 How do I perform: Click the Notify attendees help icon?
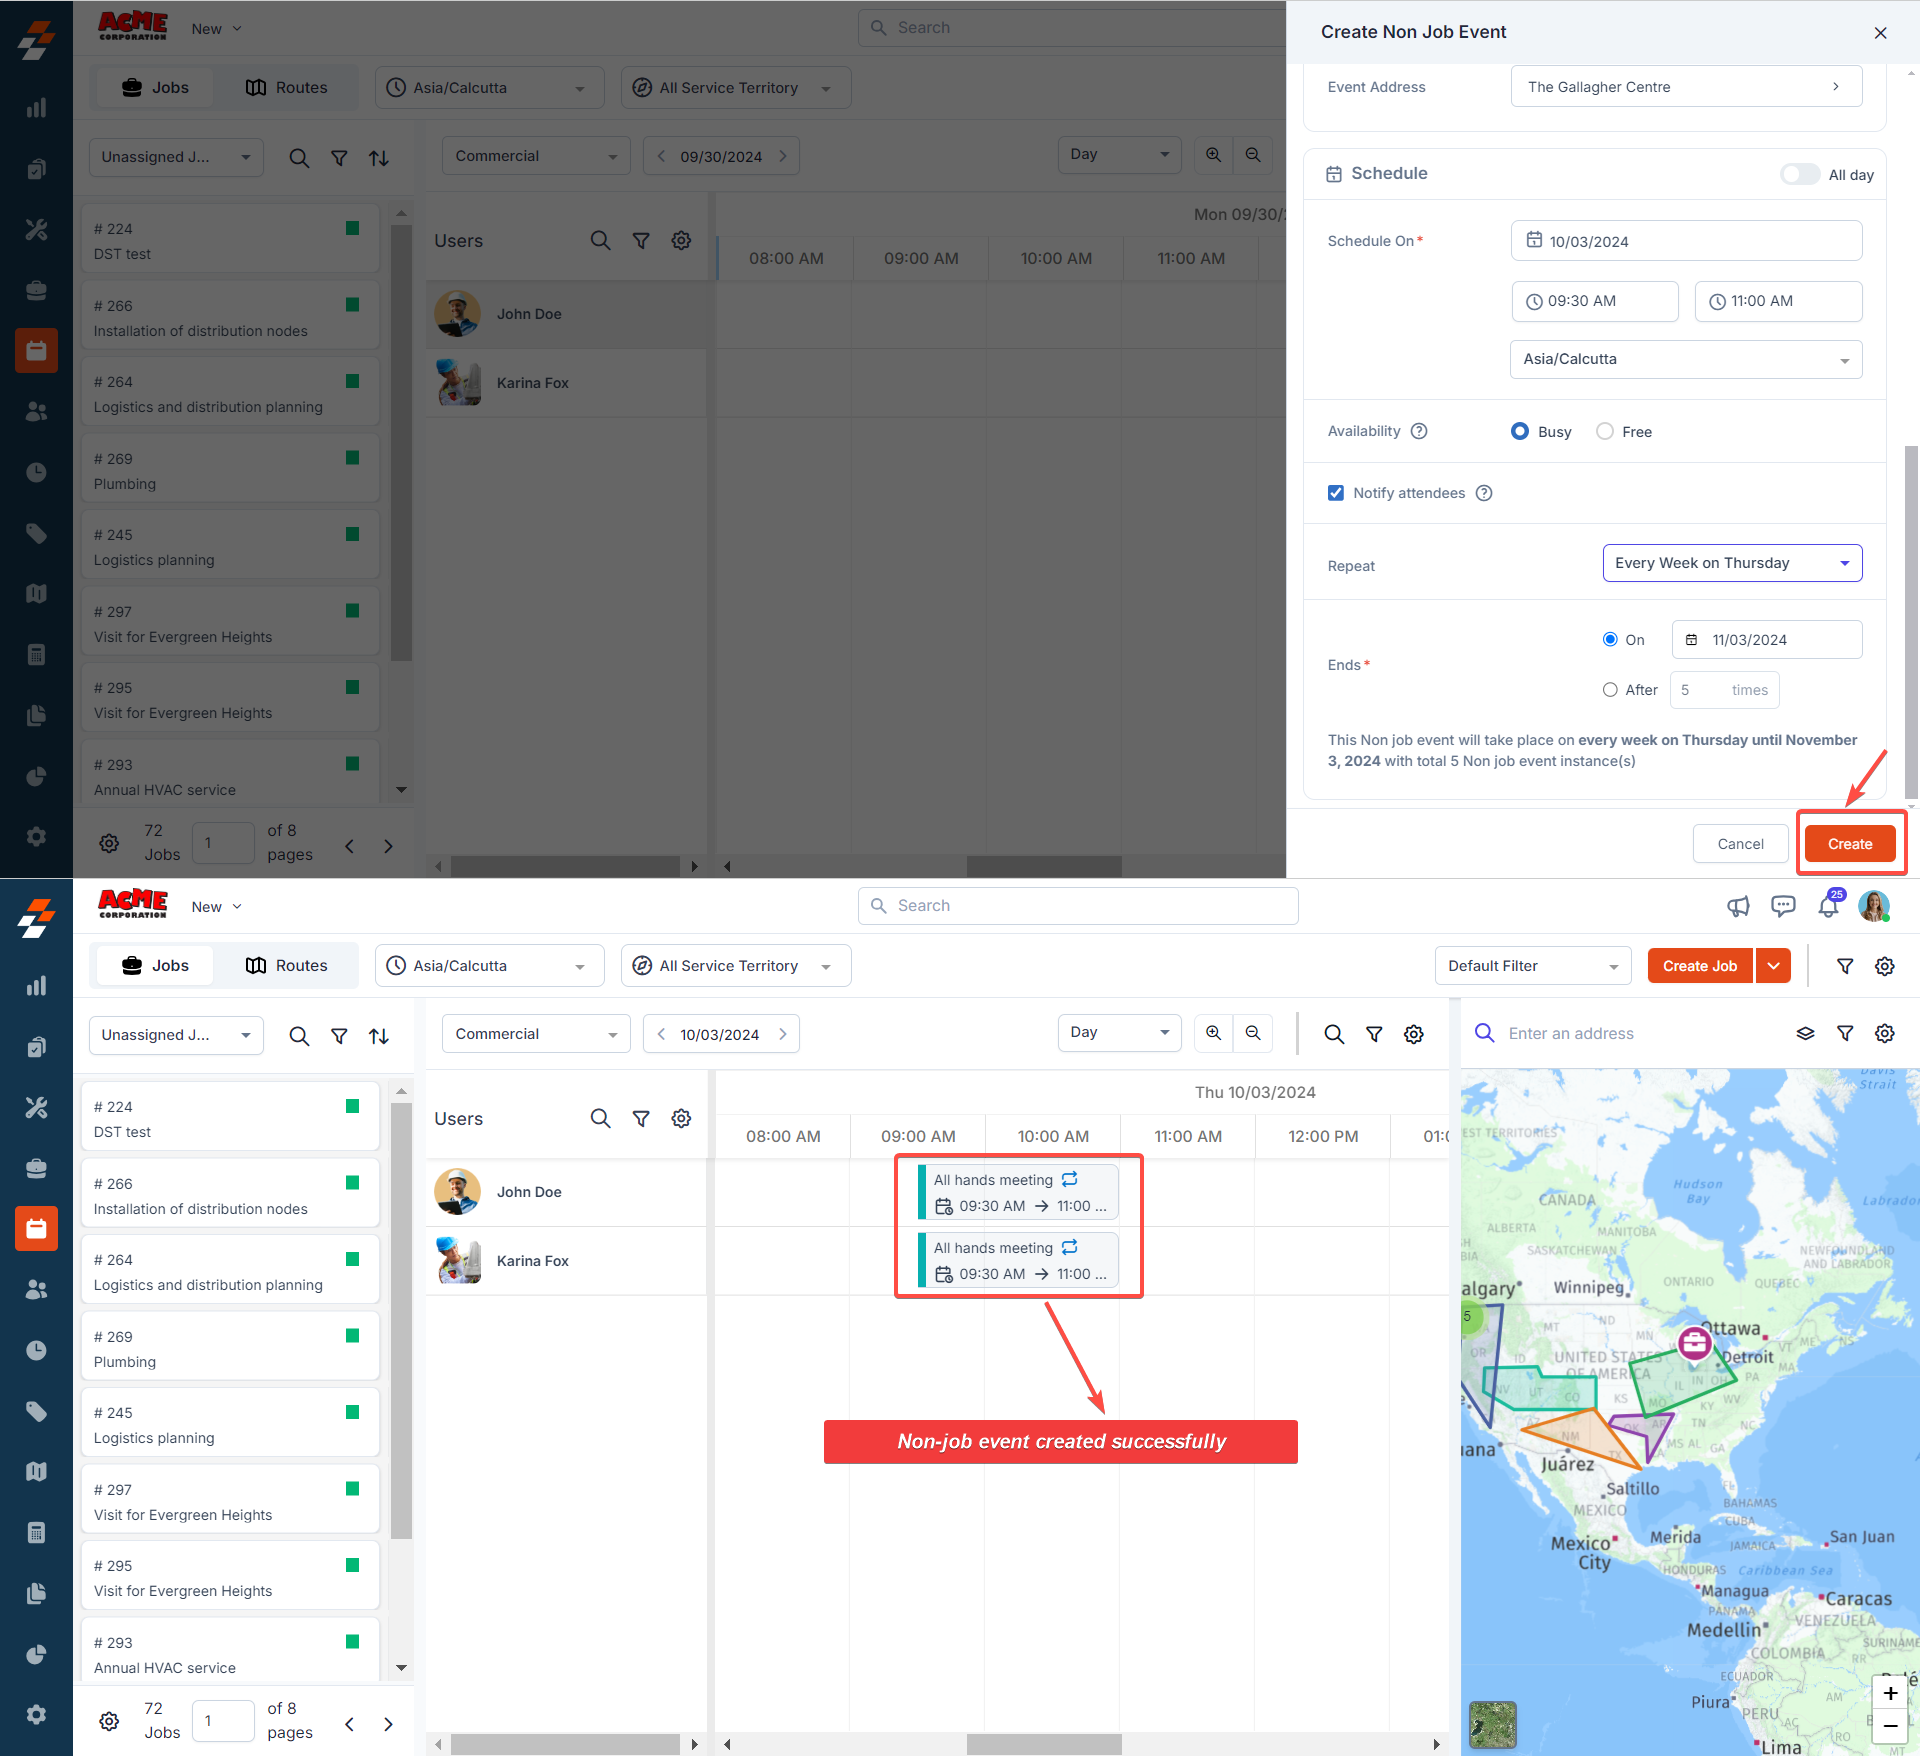pos(1484,493)
